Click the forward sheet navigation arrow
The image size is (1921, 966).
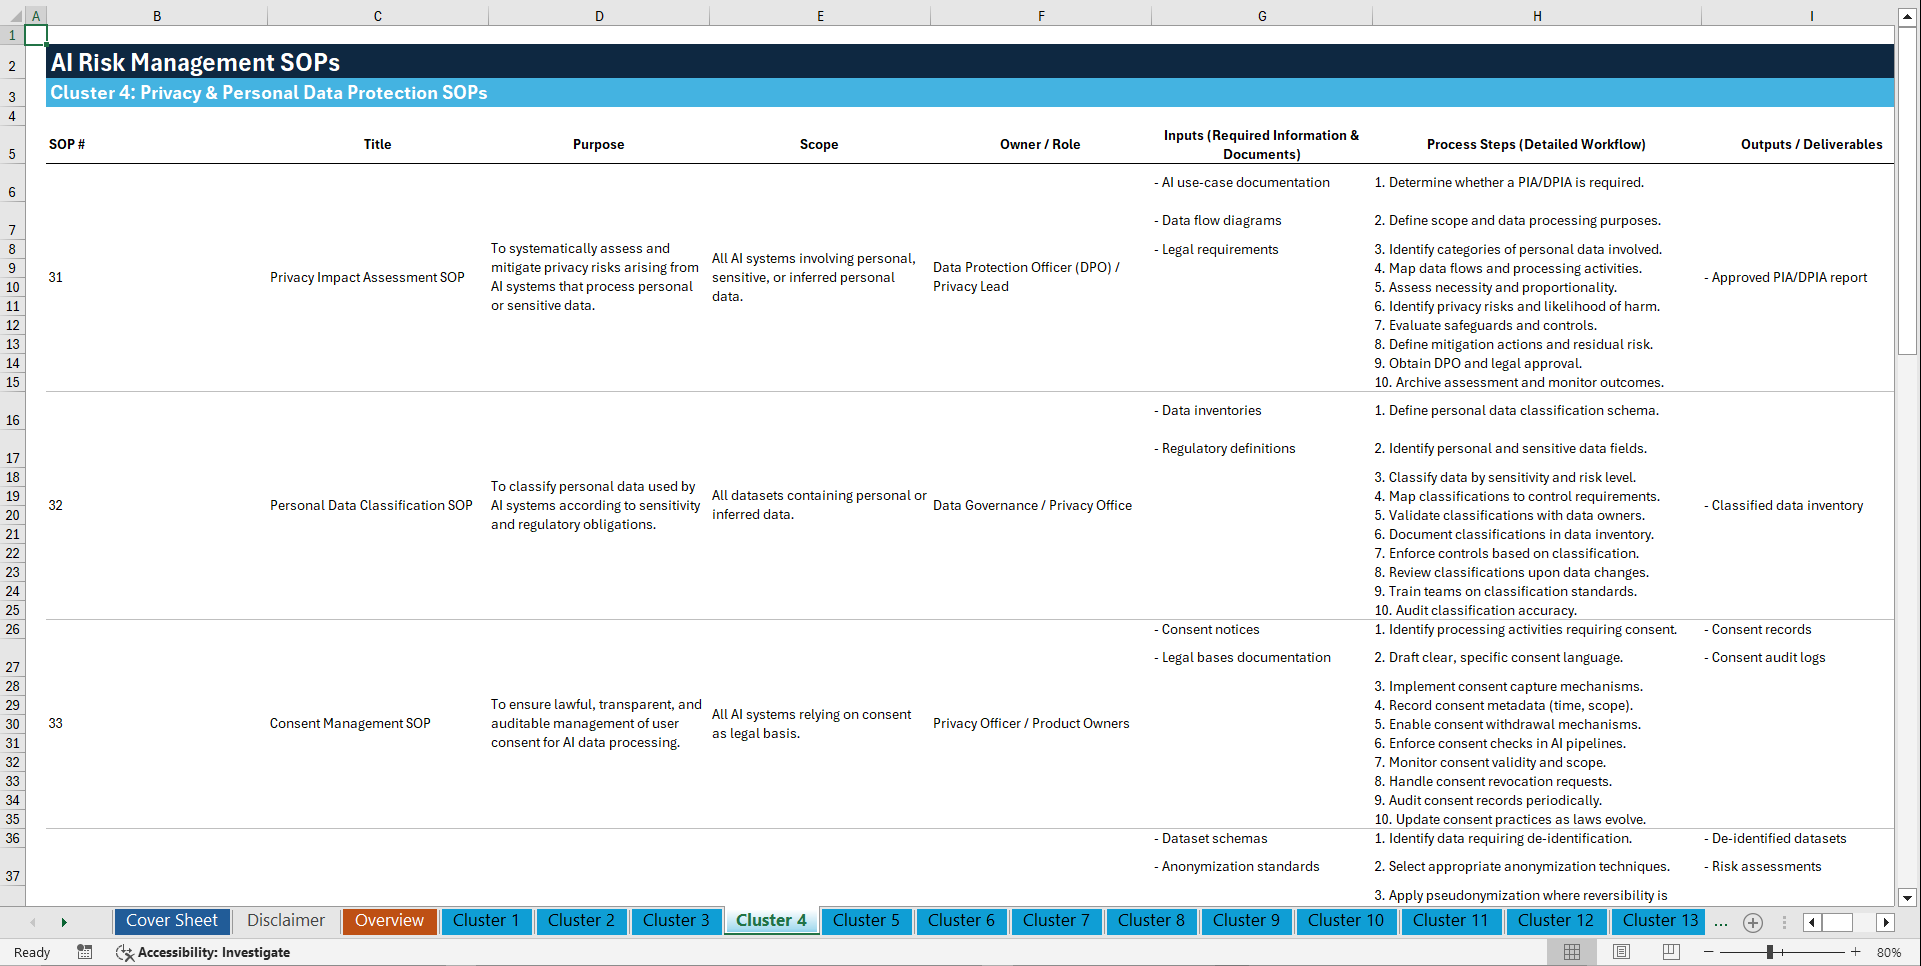(x=64, y=922)
